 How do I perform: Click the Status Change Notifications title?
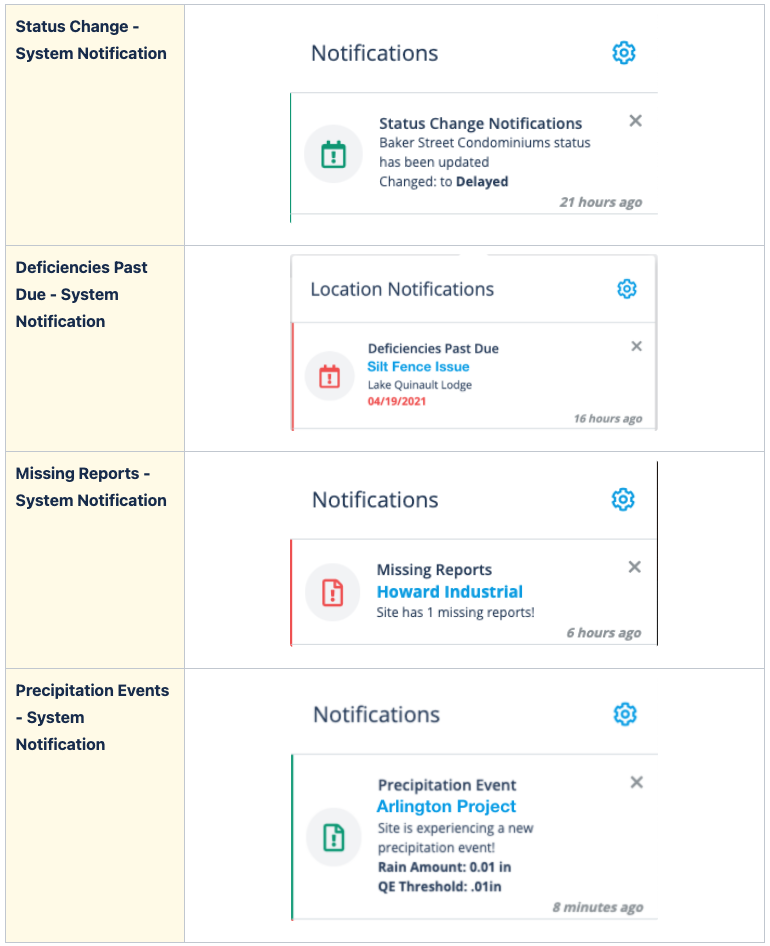[x=480, y=124]
